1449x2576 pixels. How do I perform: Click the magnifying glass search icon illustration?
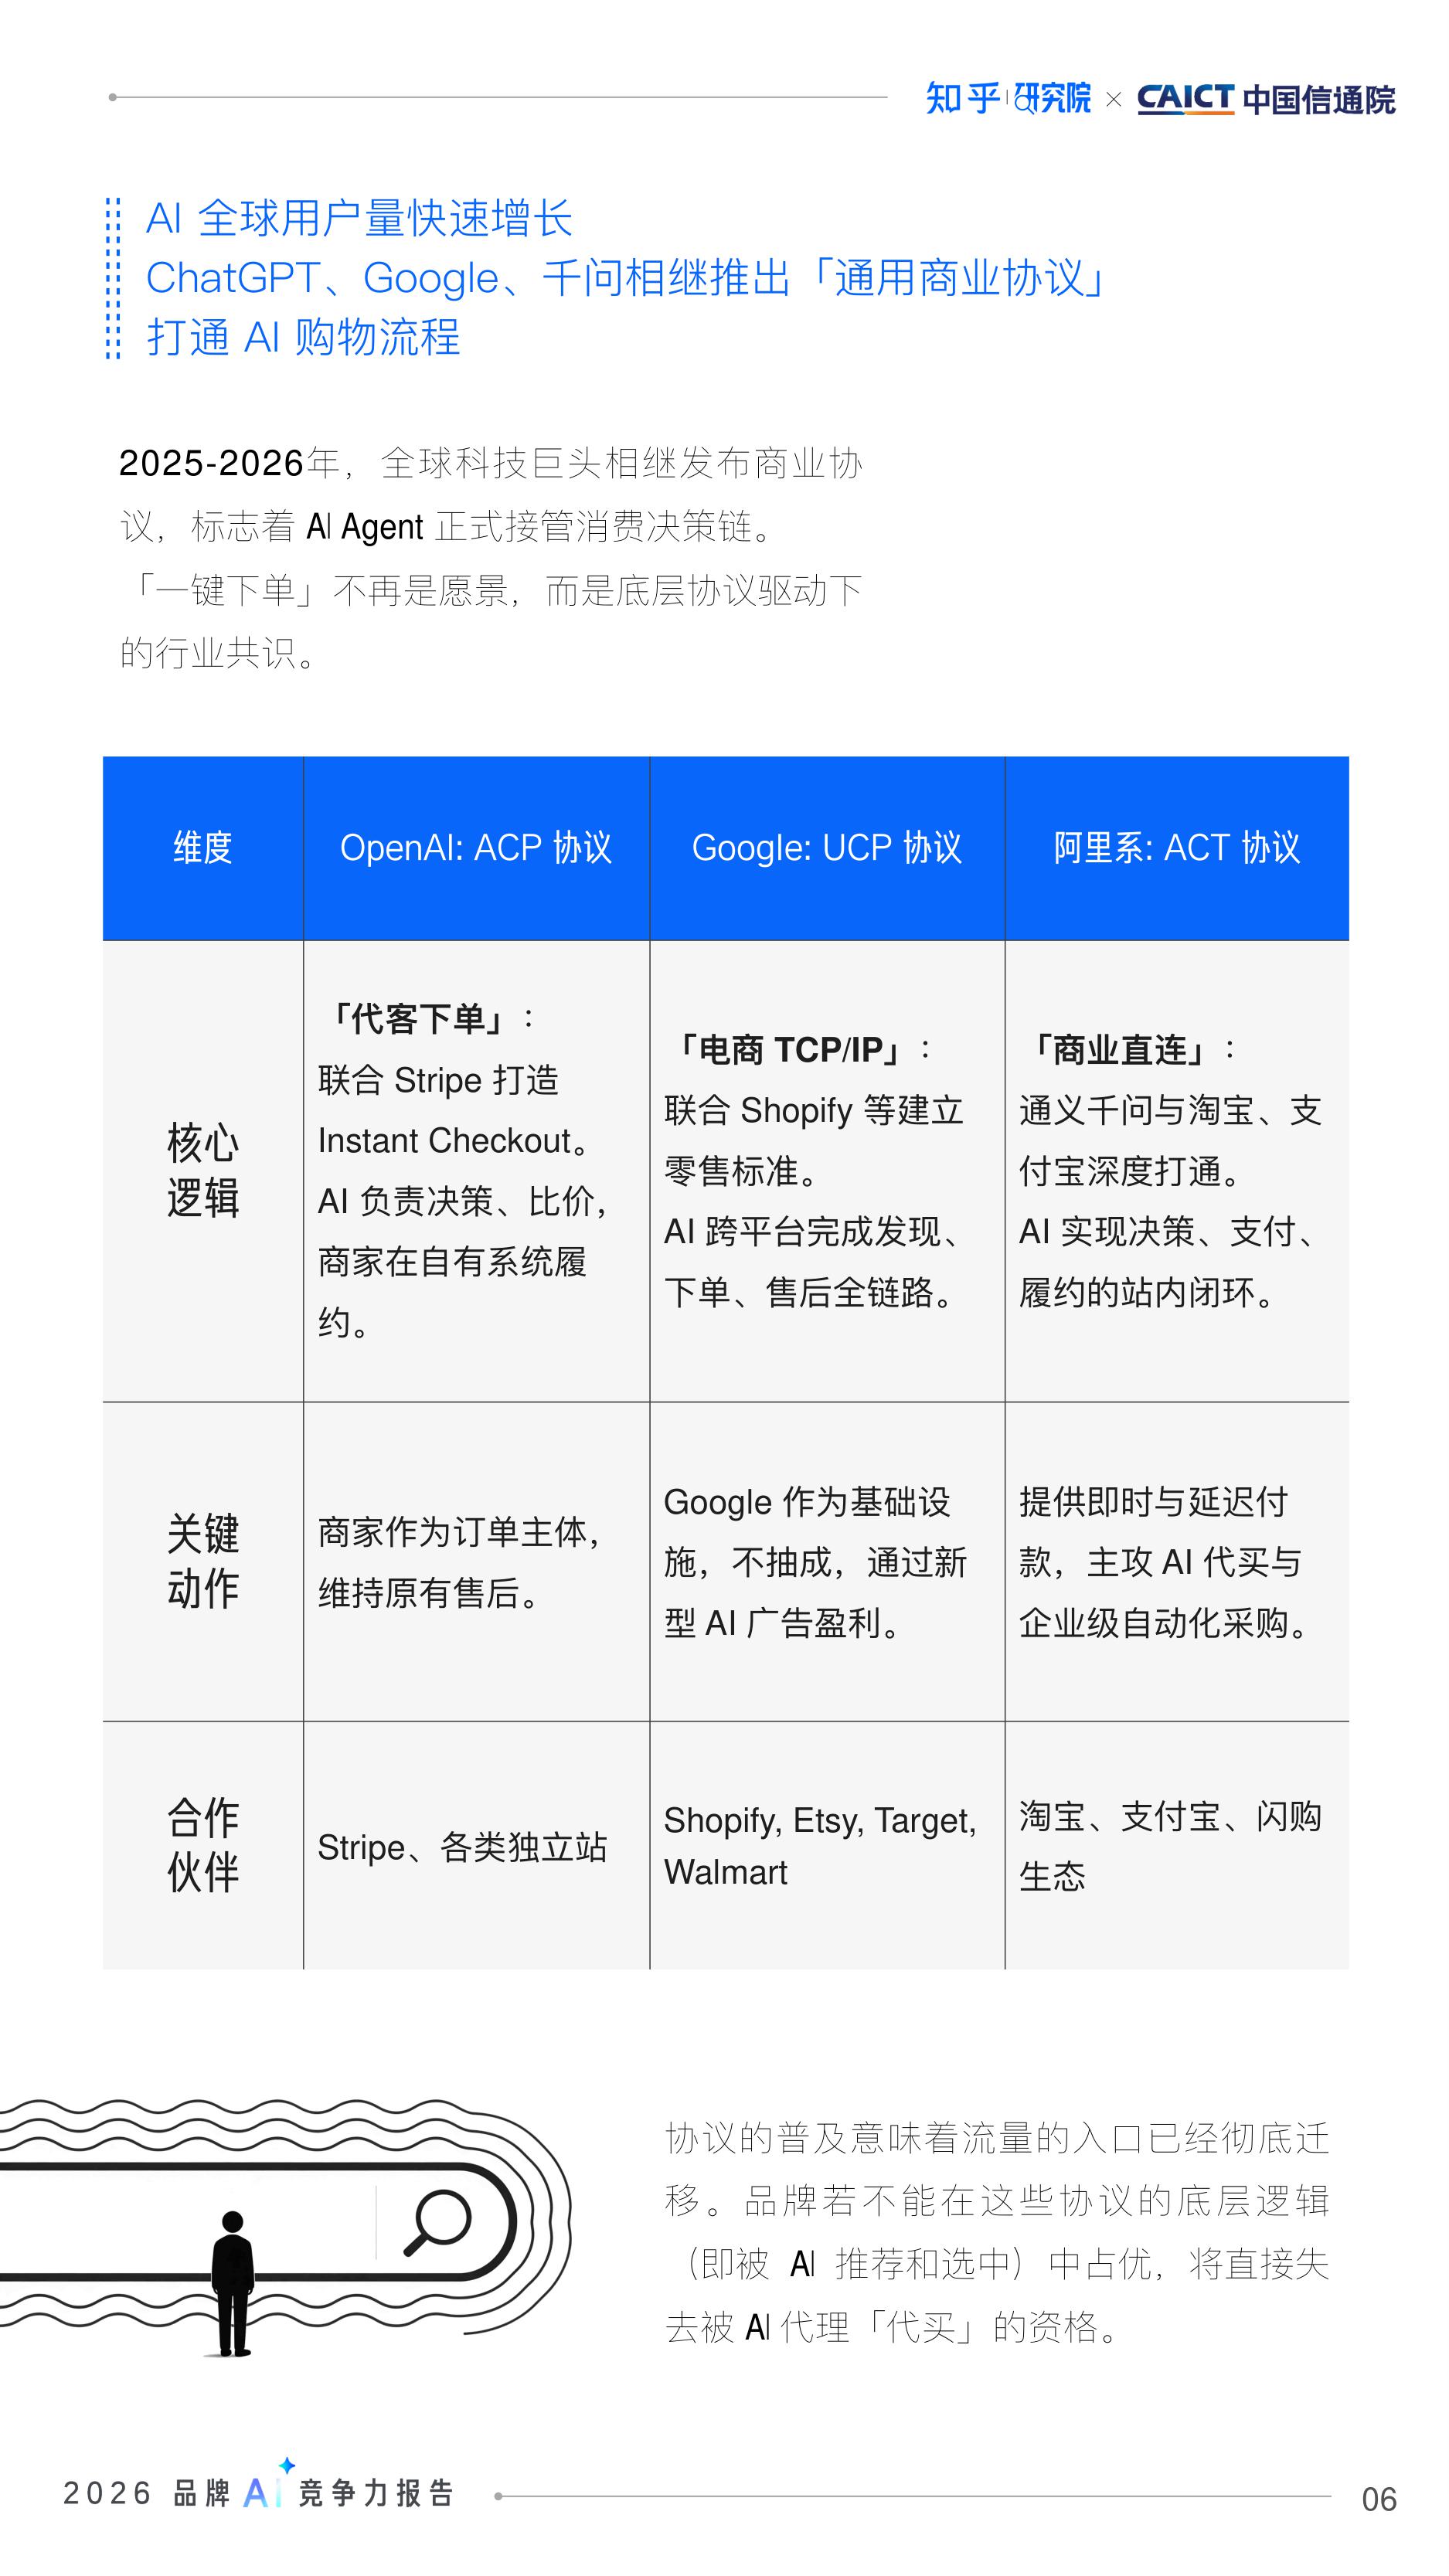[437, 2223]
